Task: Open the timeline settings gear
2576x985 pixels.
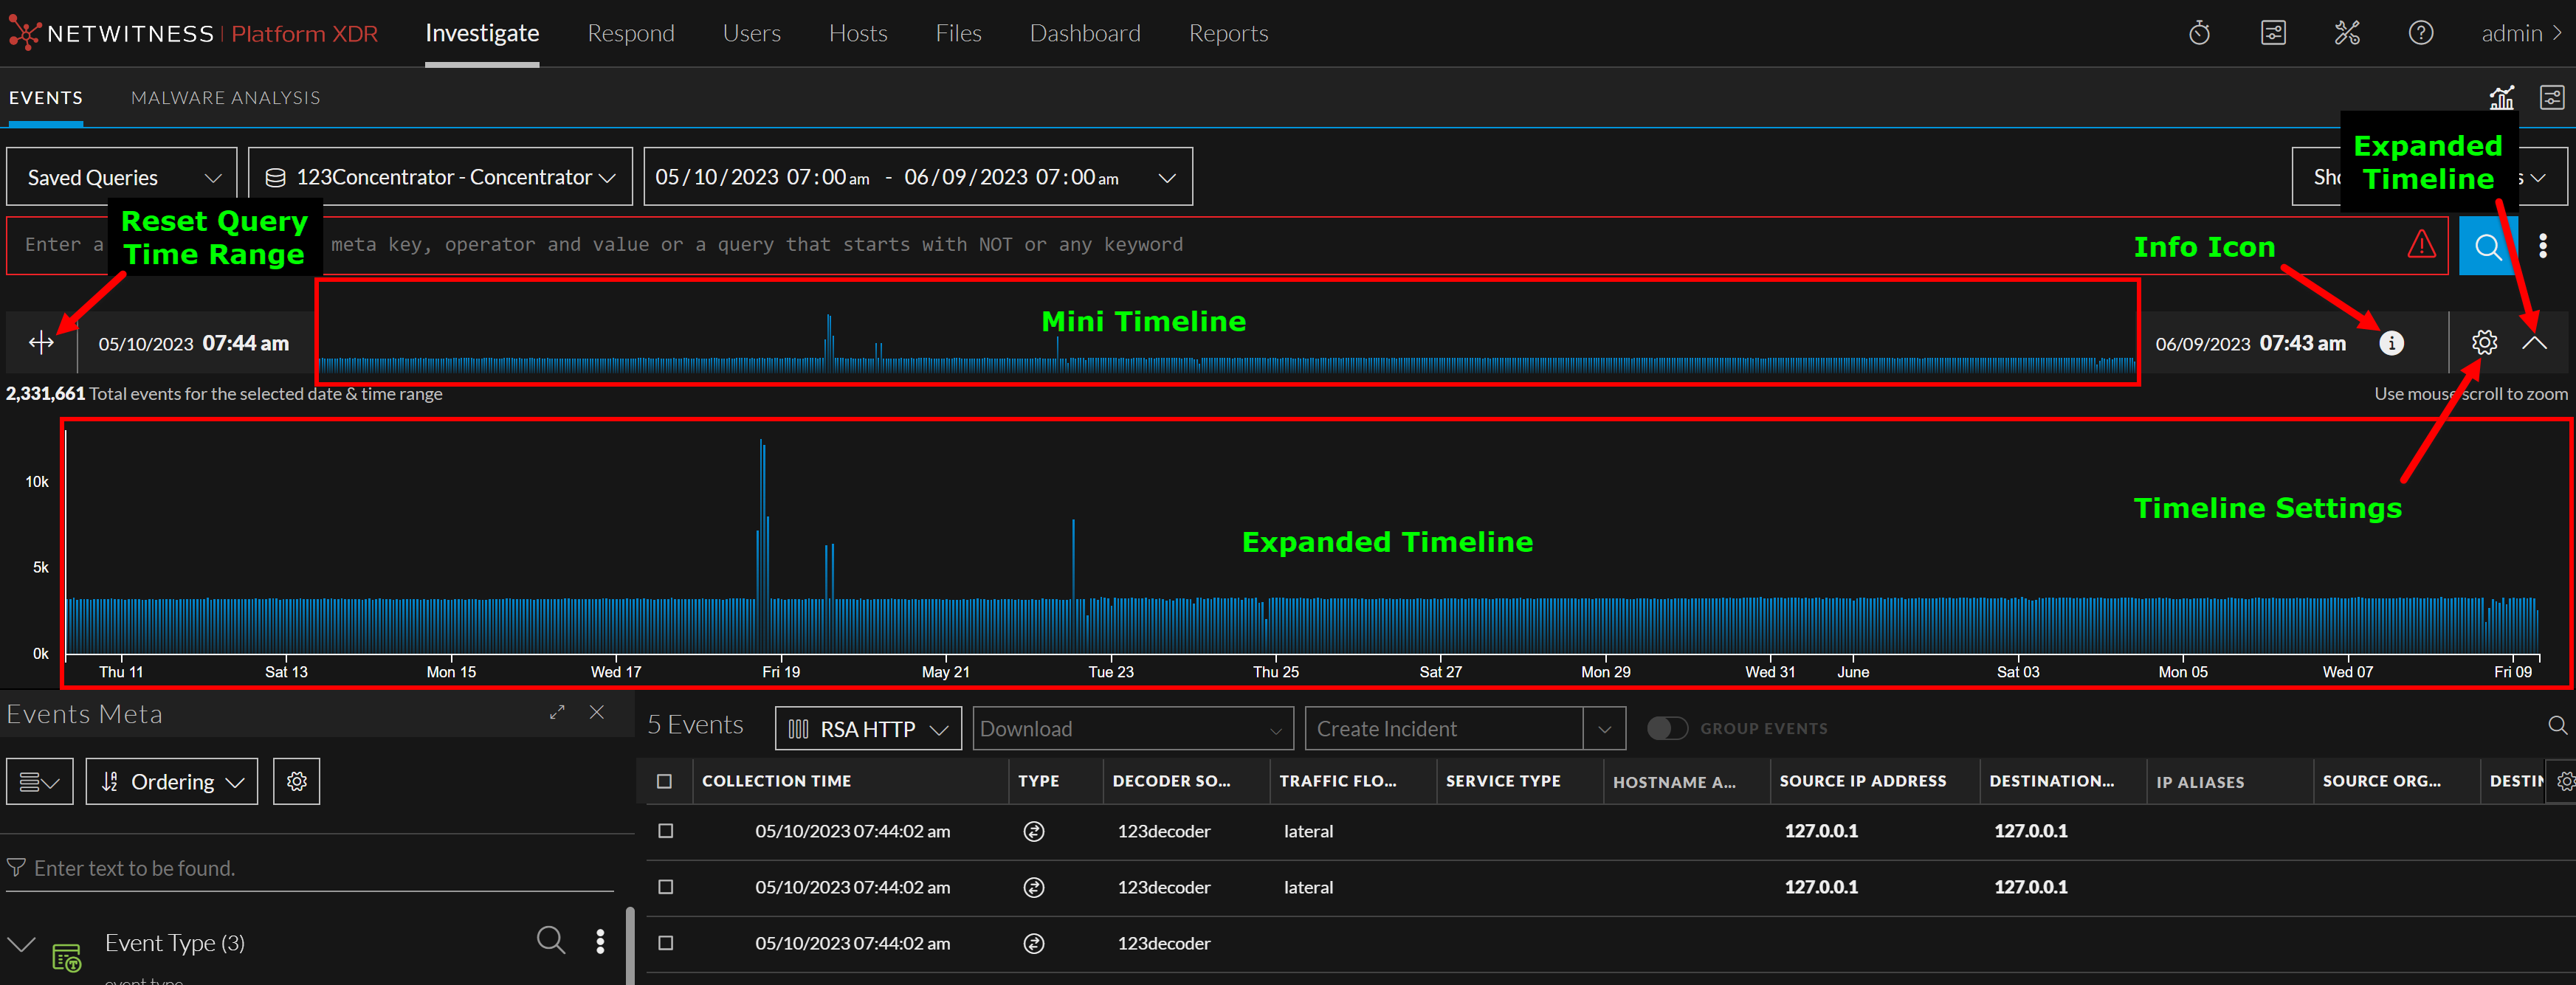Action: pyautogui.click(x=2484, y=343)
